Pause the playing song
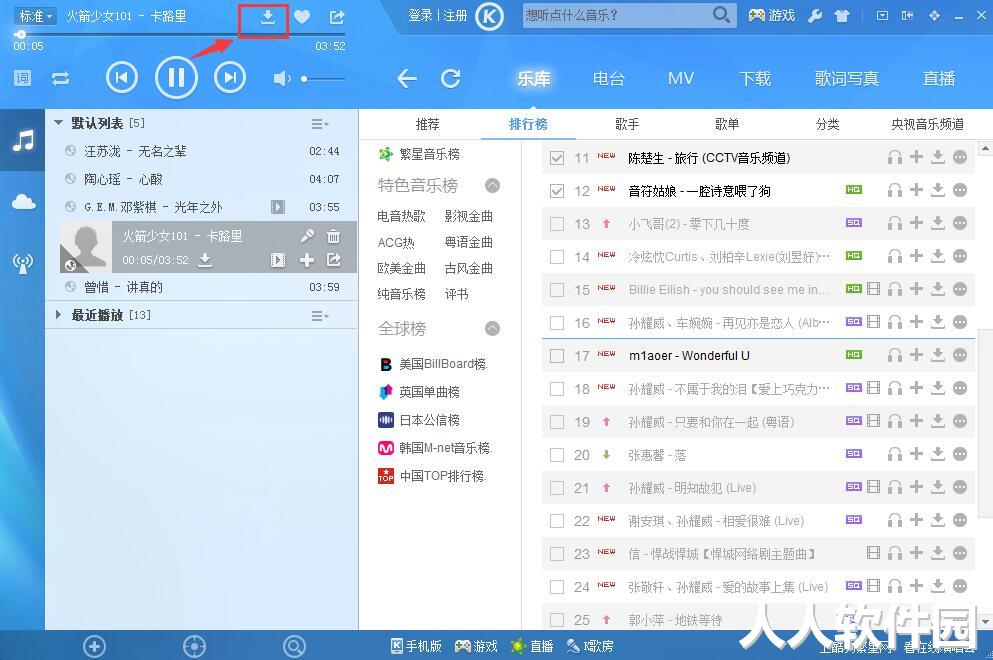 tap(176, 77)
